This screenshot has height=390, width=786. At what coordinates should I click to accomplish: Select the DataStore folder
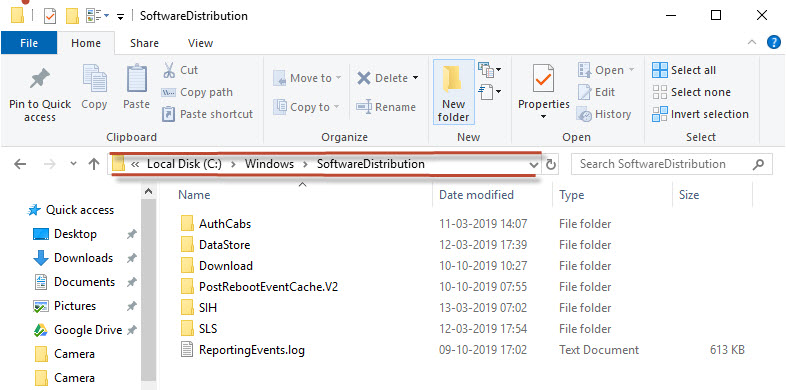tap(215, 245)
